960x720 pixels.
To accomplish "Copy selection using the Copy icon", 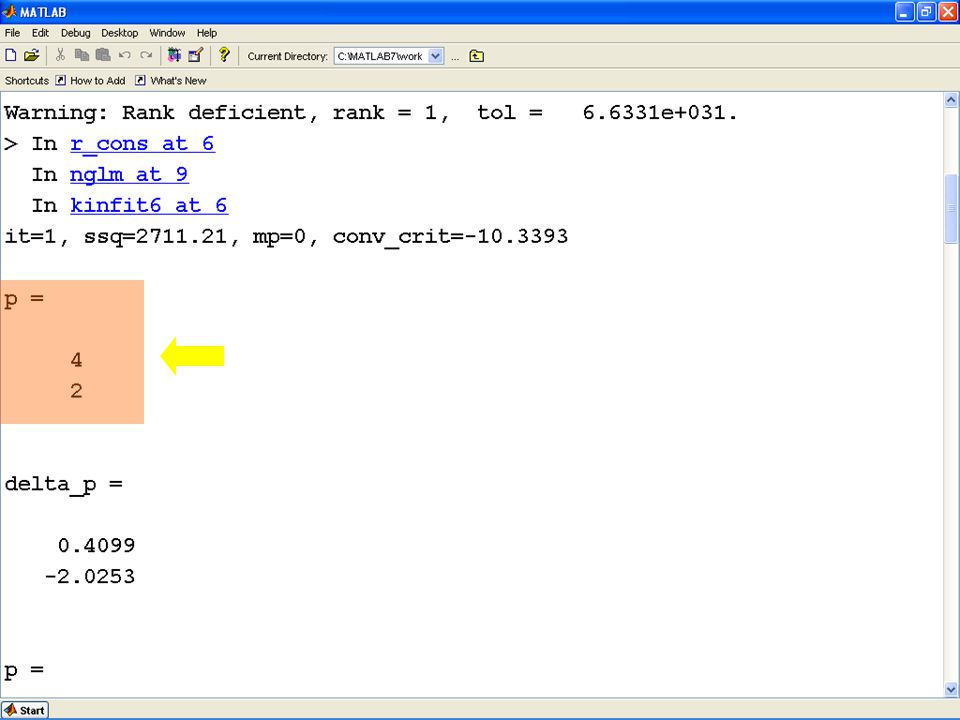I will [x=81, y=56].
